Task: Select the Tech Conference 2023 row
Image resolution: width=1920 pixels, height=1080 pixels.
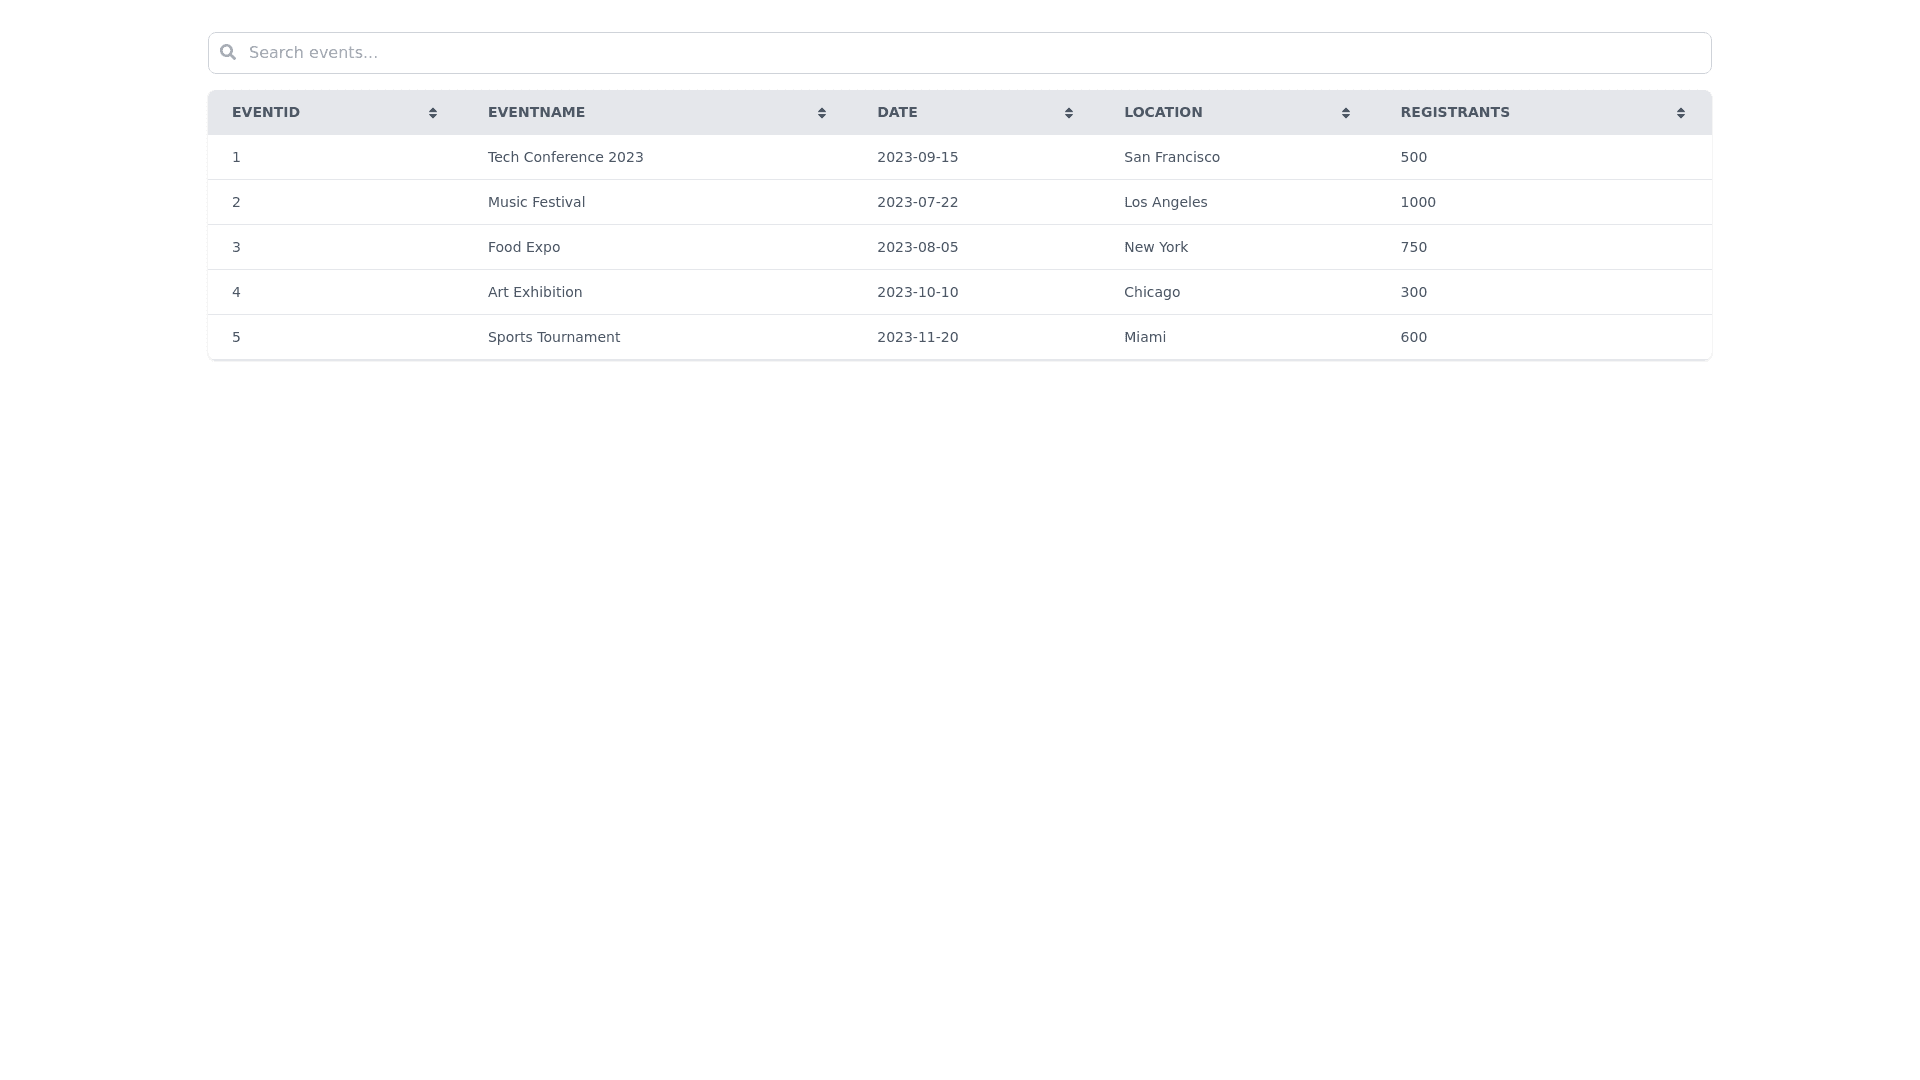Action: 566,157
